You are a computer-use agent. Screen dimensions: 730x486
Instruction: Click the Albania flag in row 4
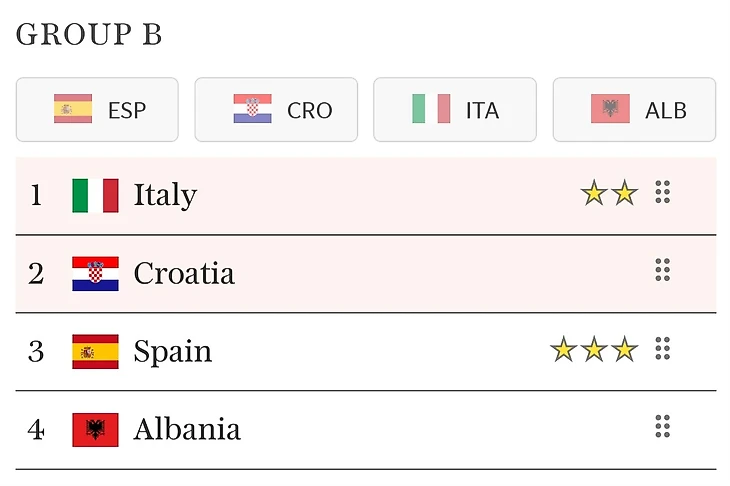click(x=95, y=430)
